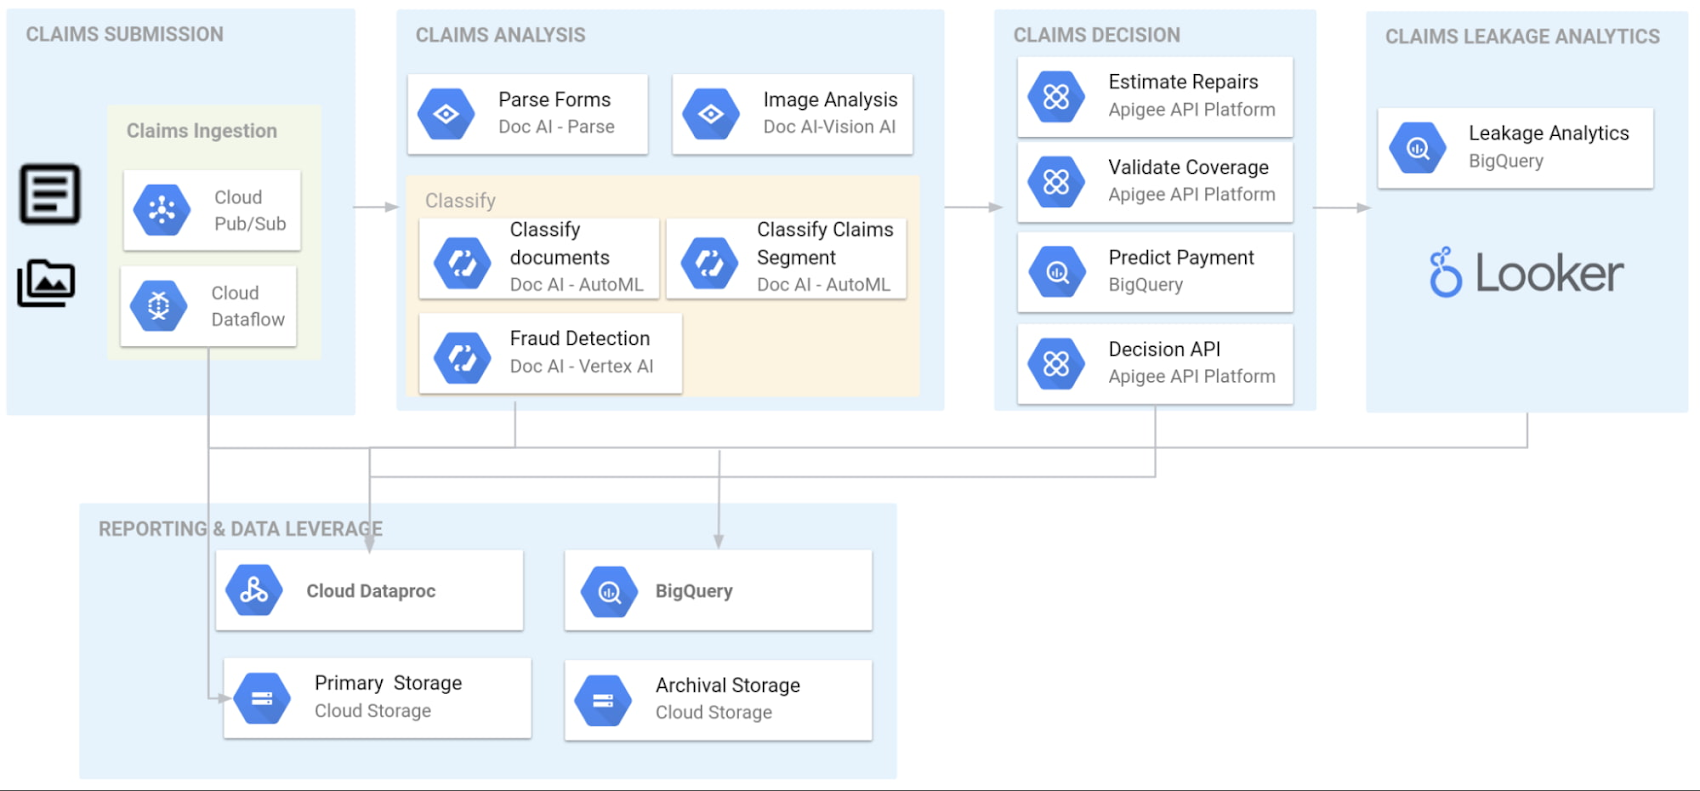This screenshot has height=791, width=1700.
Task: Click the Parse Forms Doc AI icon
Action: click(446, 114)
